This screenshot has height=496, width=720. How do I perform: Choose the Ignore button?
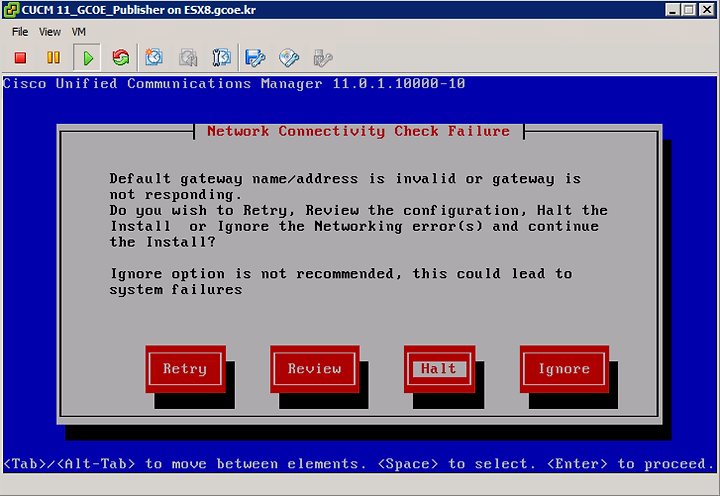[564, 369]
